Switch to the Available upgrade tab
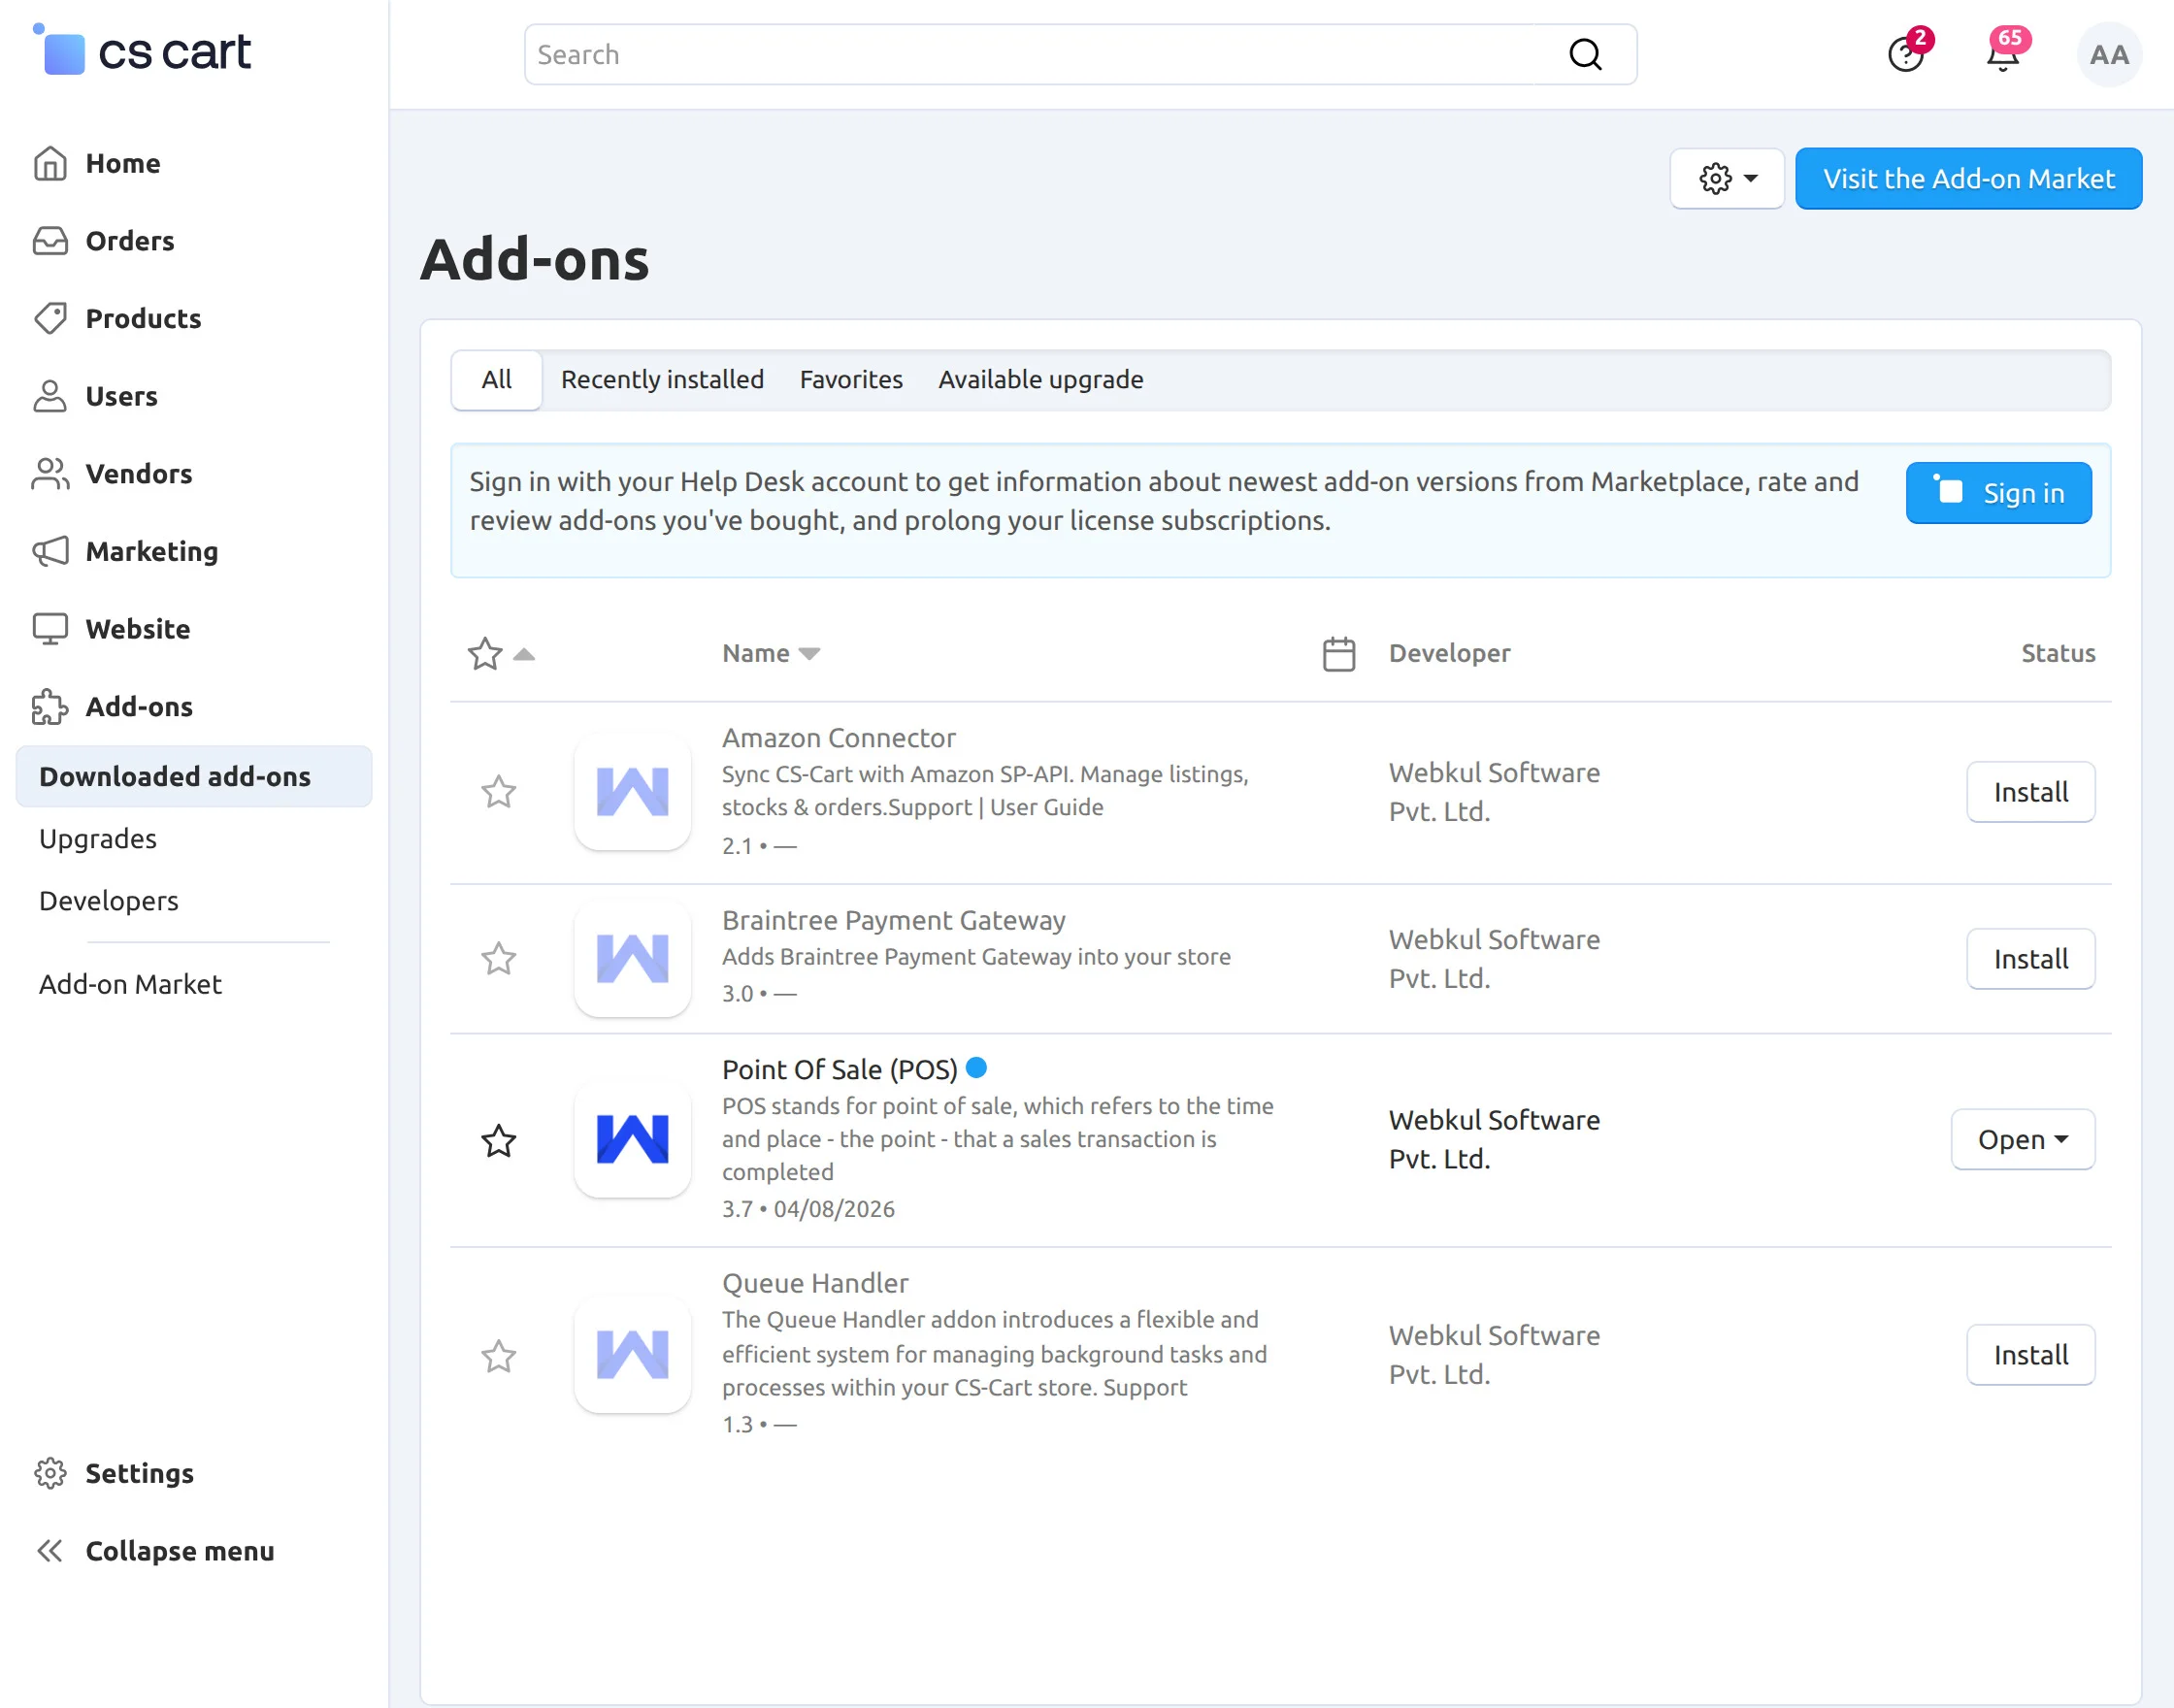Image resolution: width=2174 pixels, height=1708 pixels. coord(1040,380)
